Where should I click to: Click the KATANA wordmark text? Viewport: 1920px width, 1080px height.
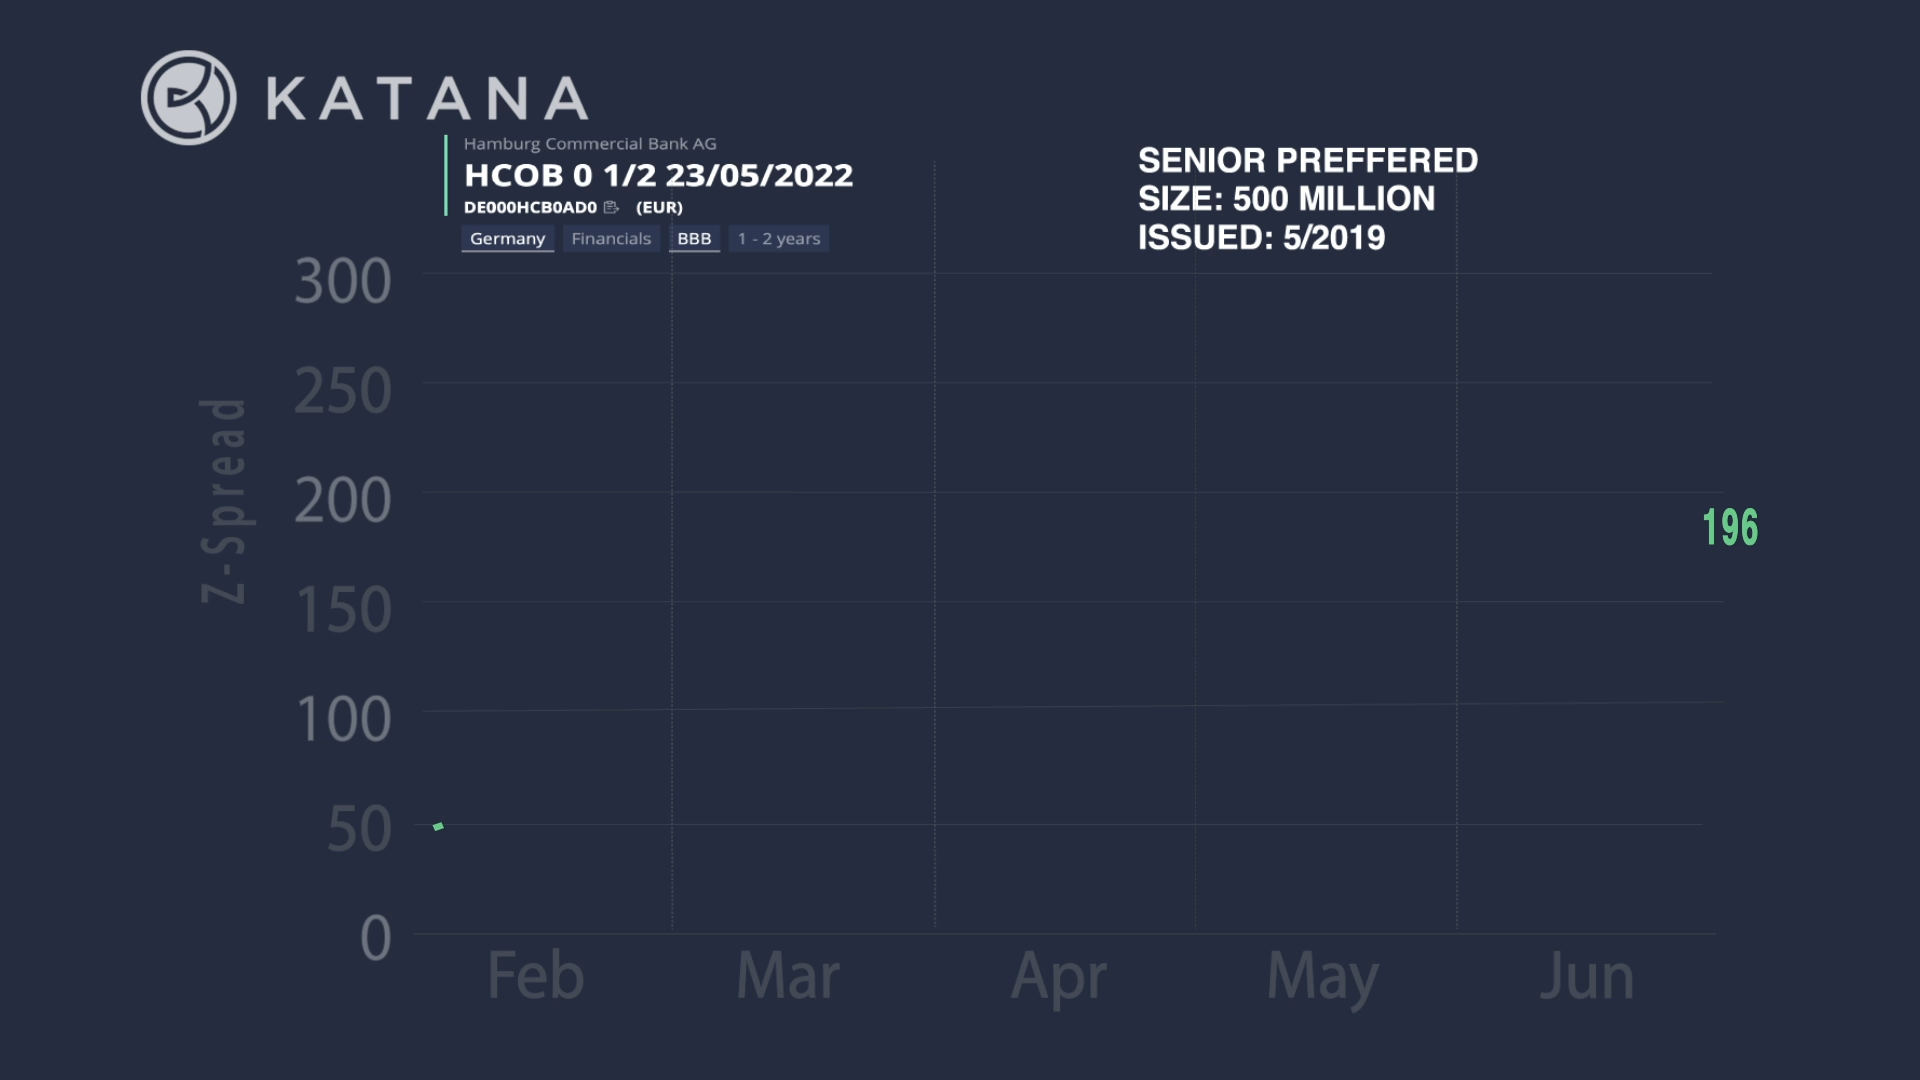(427, 98)
